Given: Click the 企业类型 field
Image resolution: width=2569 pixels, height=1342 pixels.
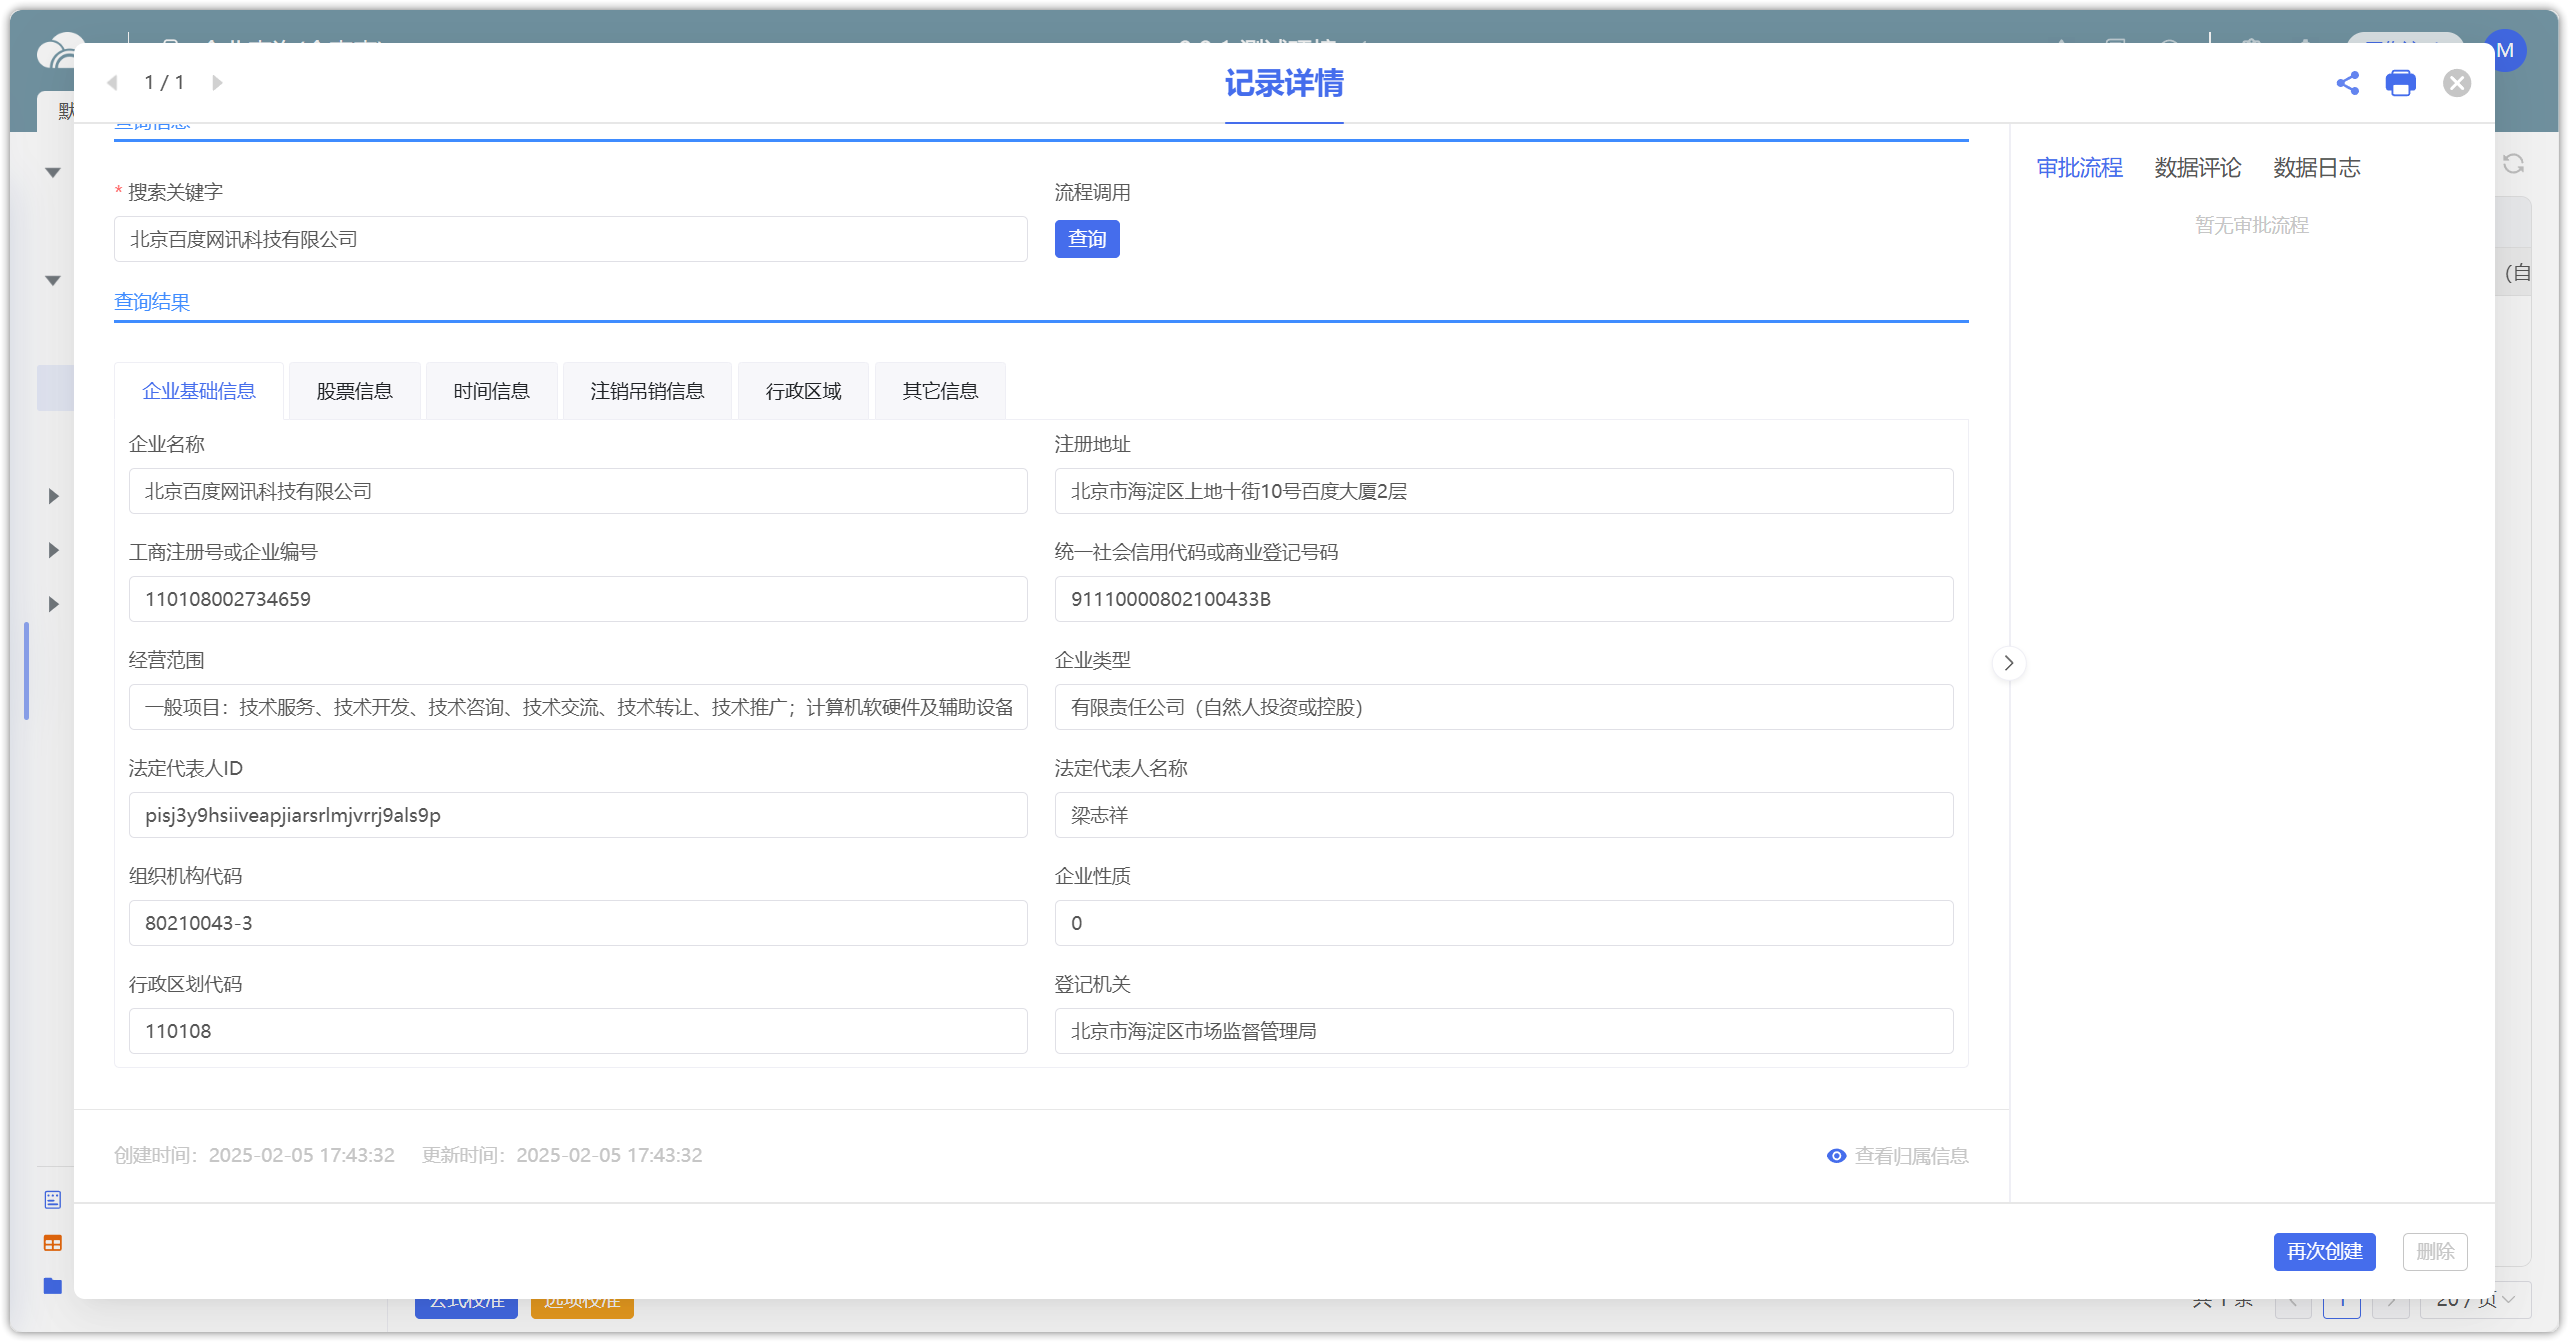Looking at the screenshot, I should [x=1504, y=707].
